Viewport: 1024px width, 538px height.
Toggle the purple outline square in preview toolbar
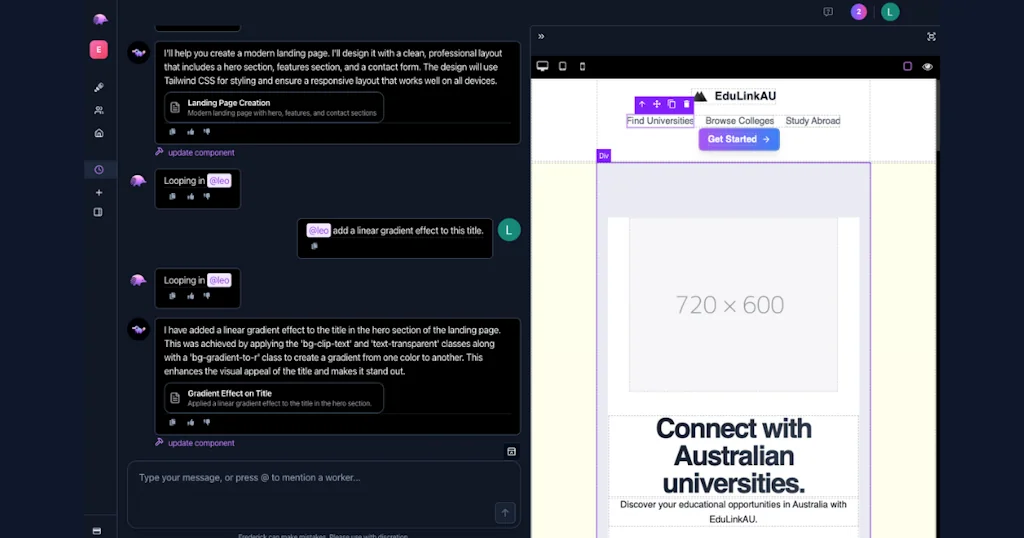(x=908, y=67)
